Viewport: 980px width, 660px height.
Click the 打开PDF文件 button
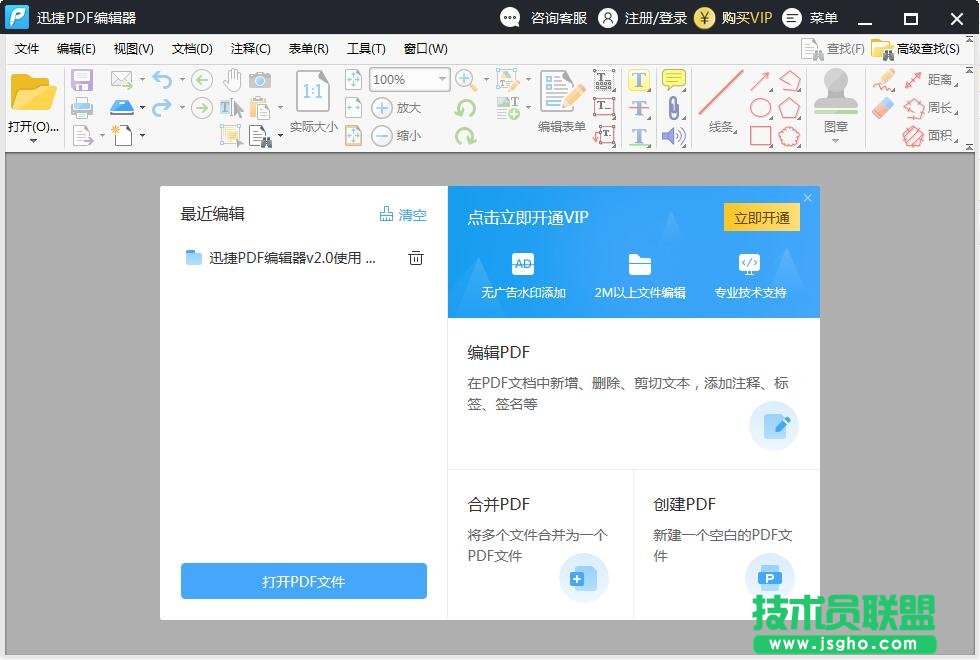tap(303, 581)
